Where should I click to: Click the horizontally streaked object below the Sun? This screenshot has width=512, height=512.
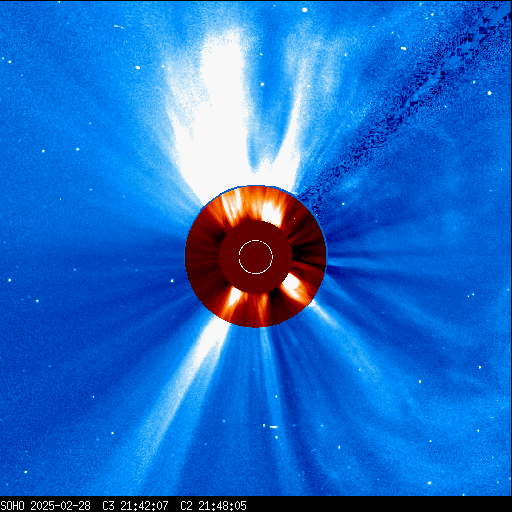pyautogui.click(x=273, y=427)
